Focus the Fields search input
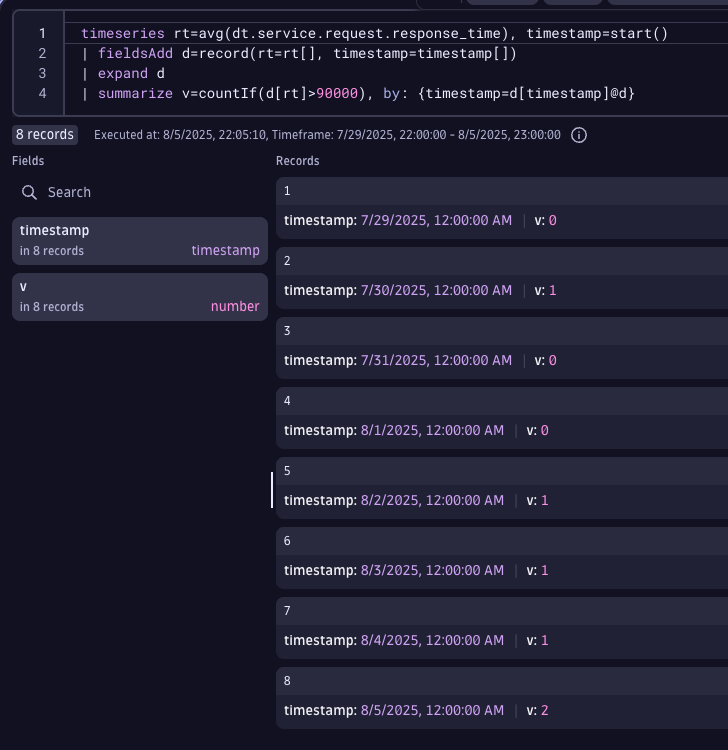This screenshot has height=750, width=728. tap(140, 192)
